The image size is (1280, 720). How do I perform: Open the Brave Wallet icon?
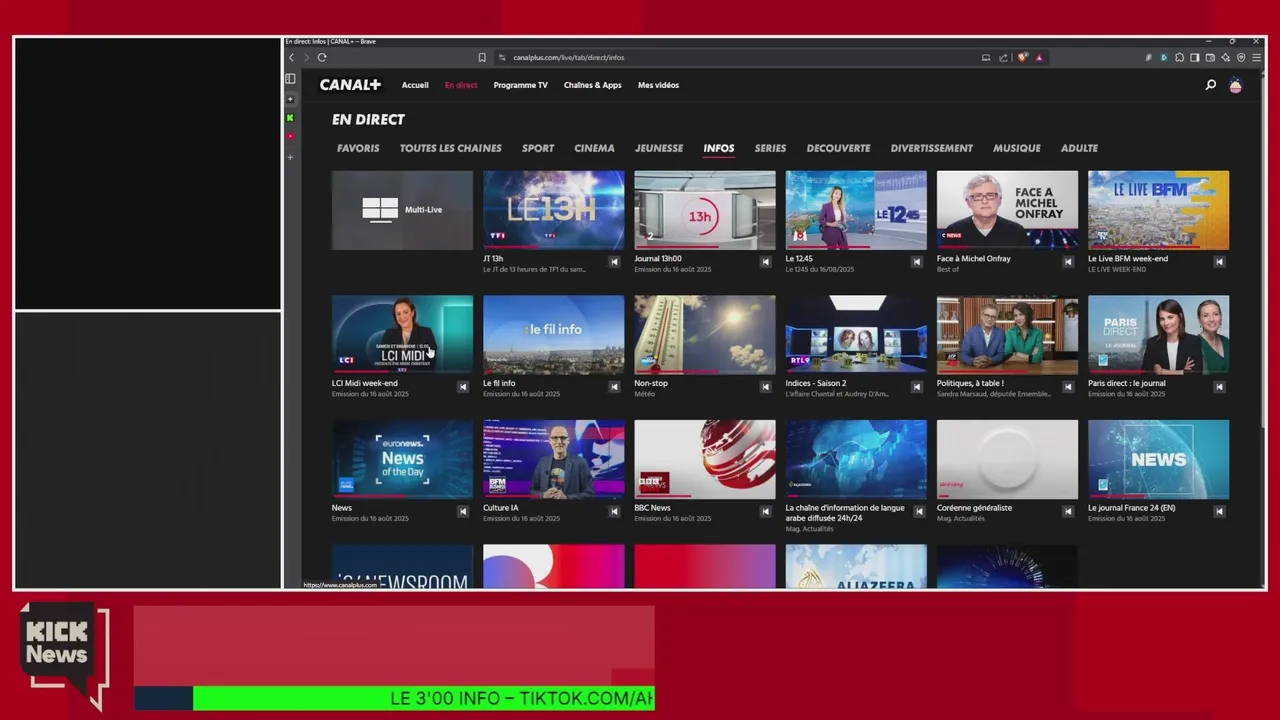[x=1210, y=57]
